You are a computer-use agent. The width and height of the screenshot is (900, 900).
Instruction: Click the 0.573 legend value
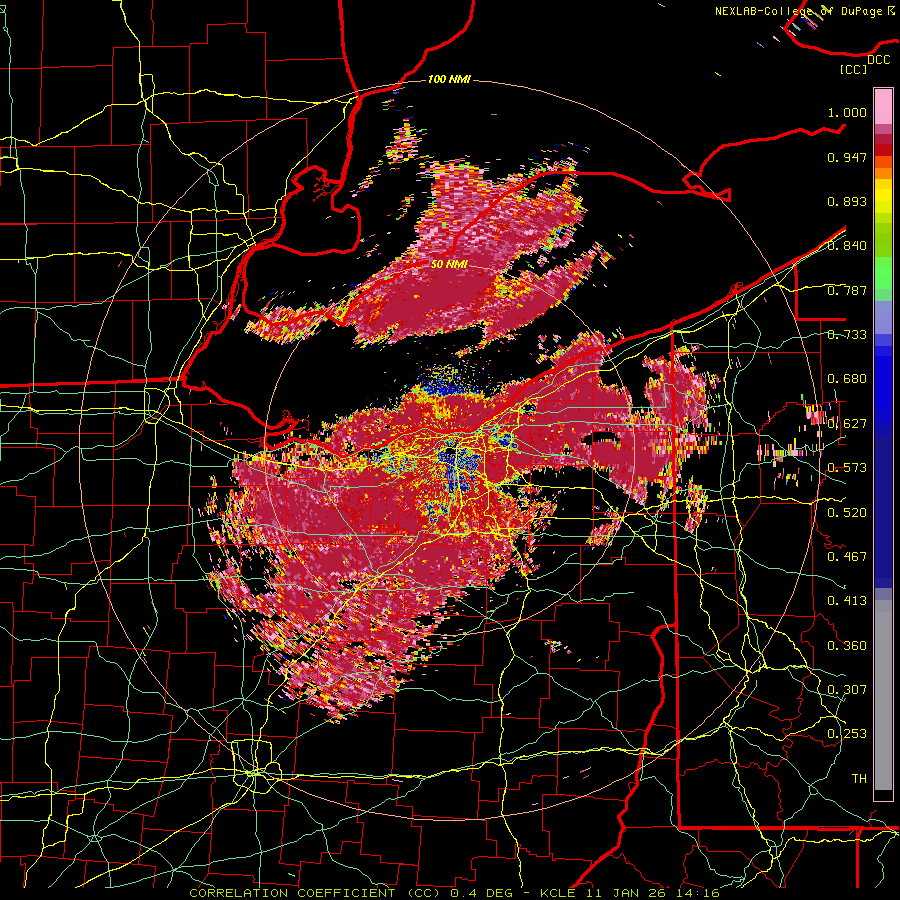point(847,468)
